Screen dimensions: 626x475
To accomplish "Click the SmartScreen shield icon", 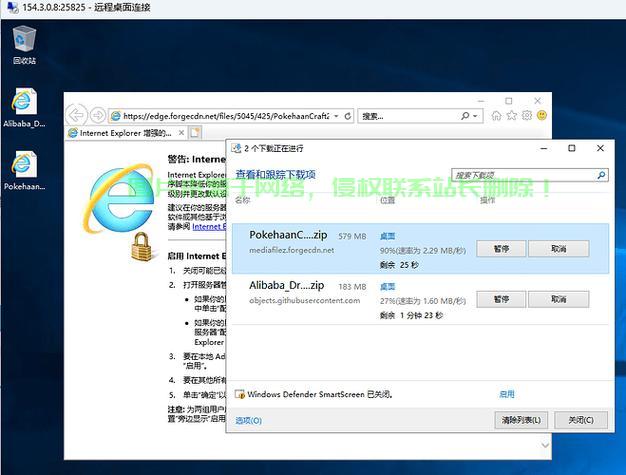I will click(240, 394).
